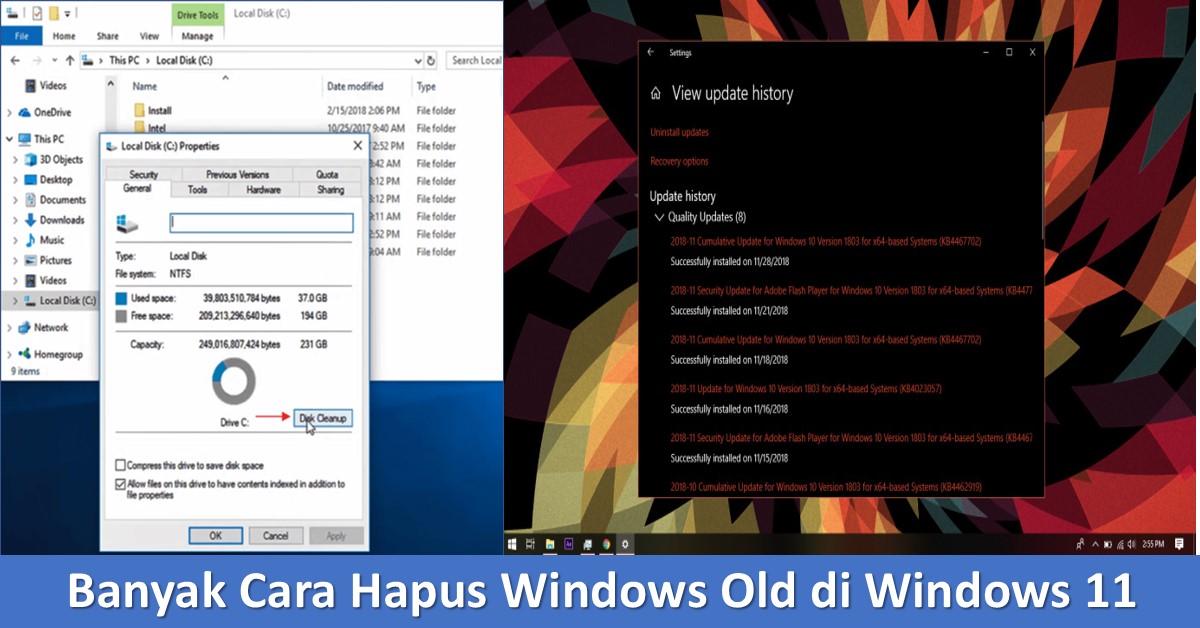Switch to the Tools tab
Screen dimensions: 1200x628
click(x=198, y=189)
